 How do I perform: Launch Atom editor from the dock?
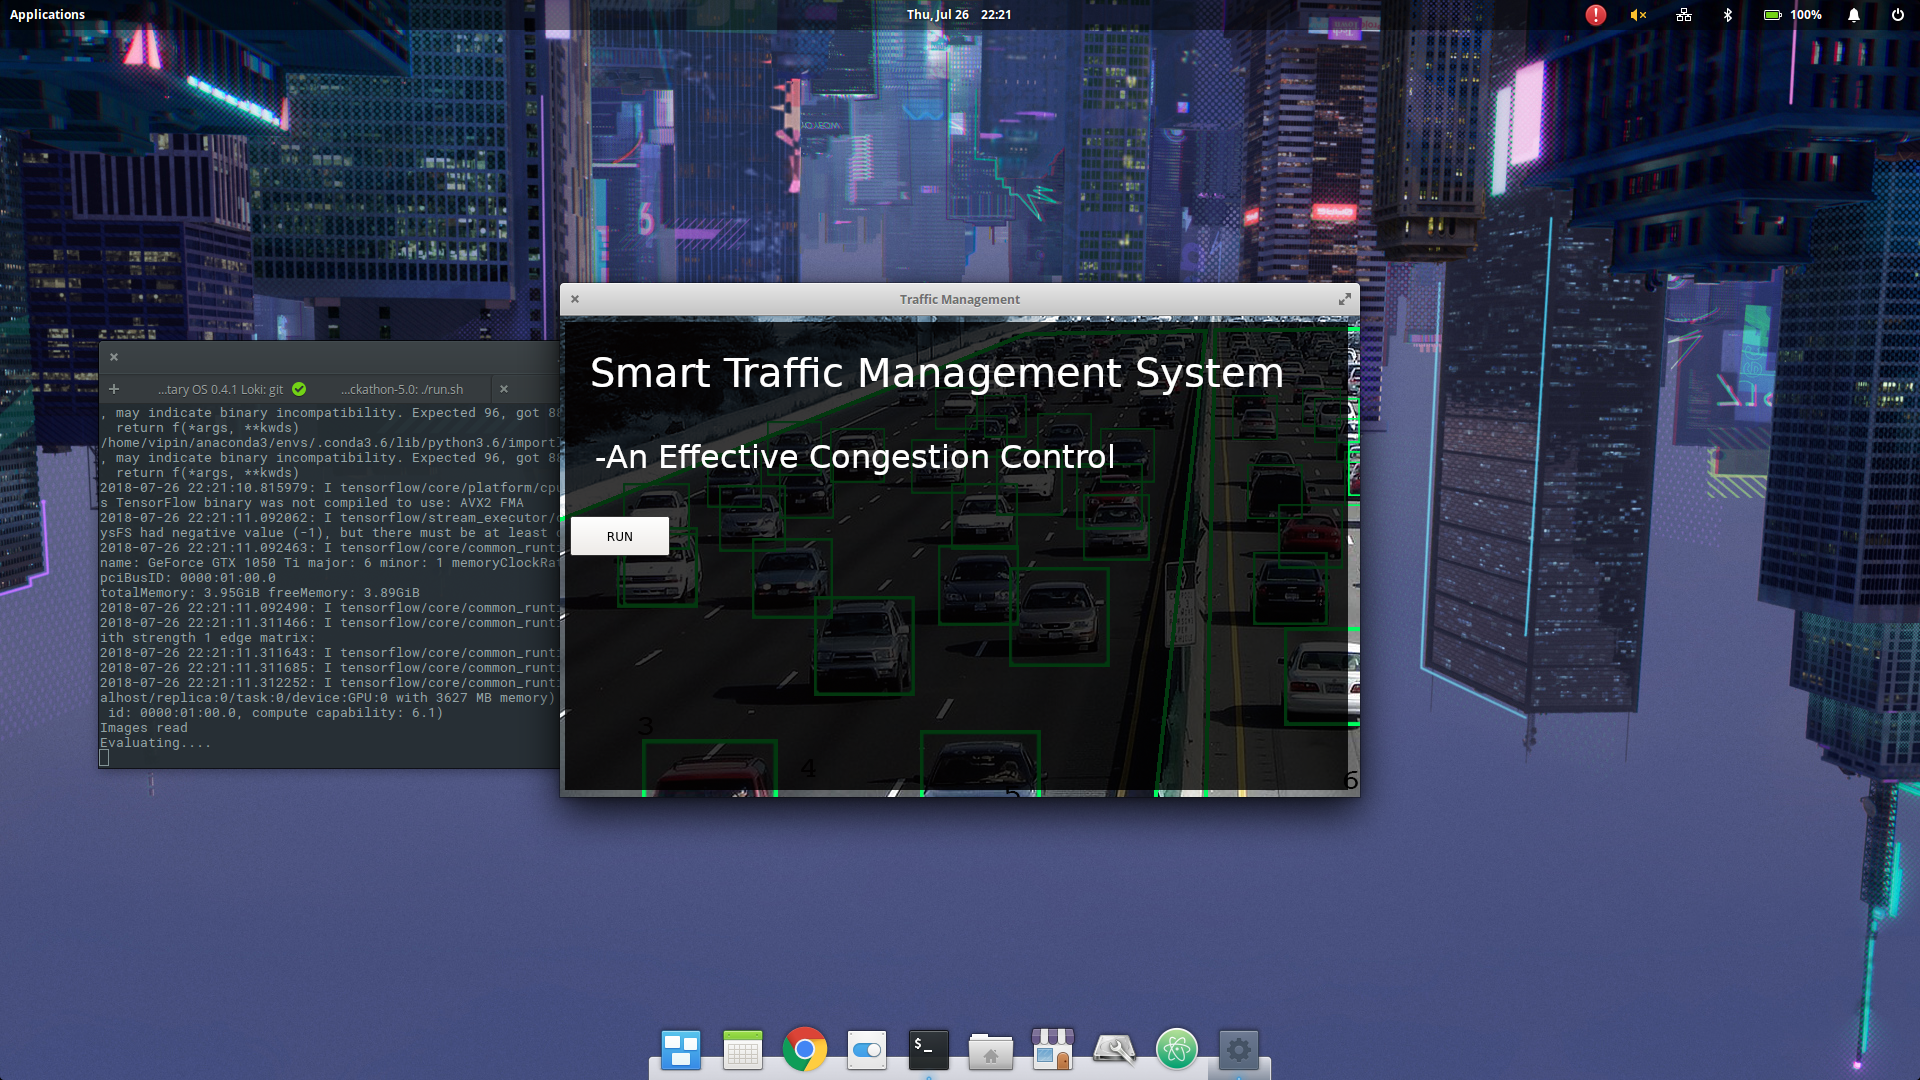pos(1177,1050)
